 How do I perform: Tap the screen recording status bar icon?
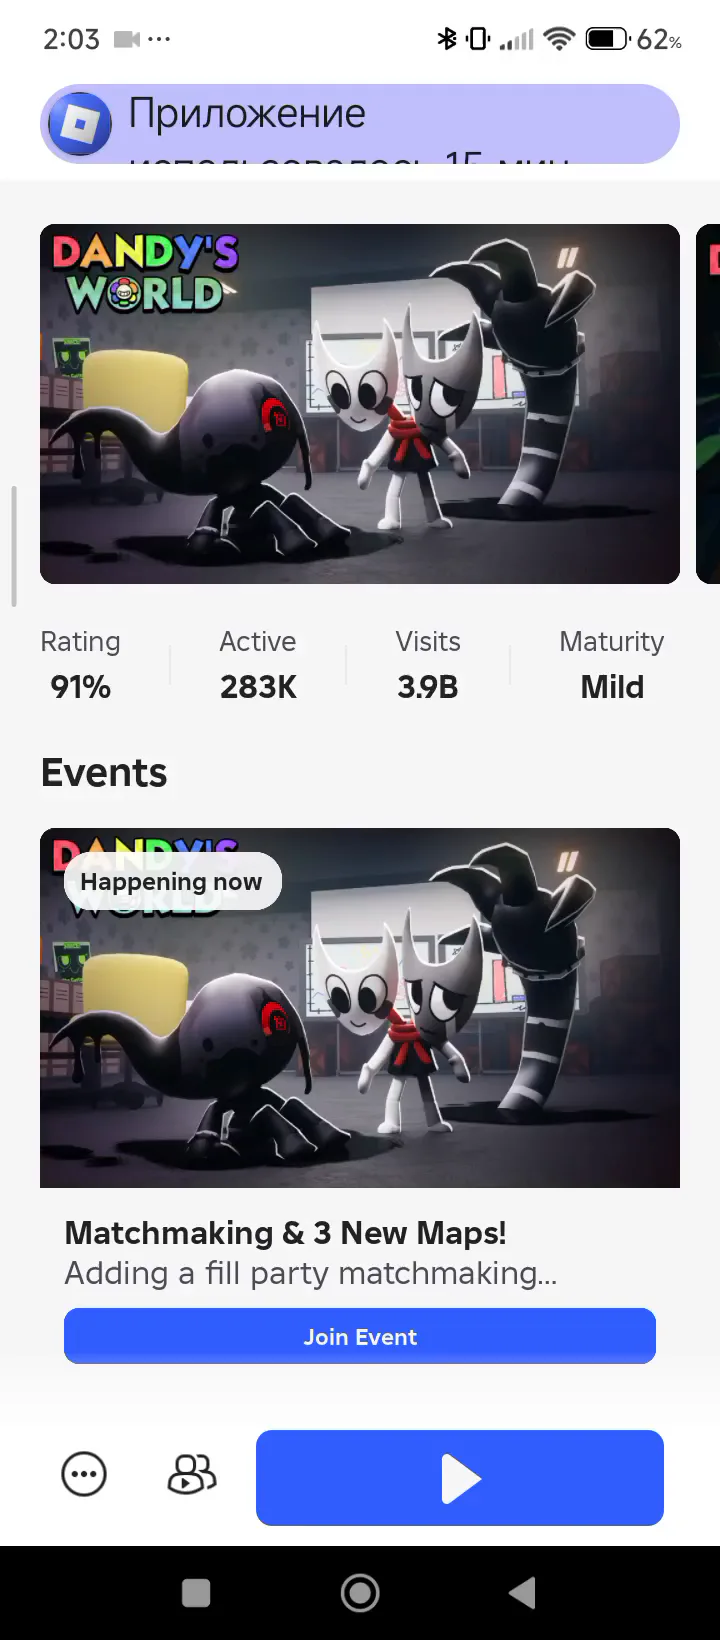click(x=127, y=39)
